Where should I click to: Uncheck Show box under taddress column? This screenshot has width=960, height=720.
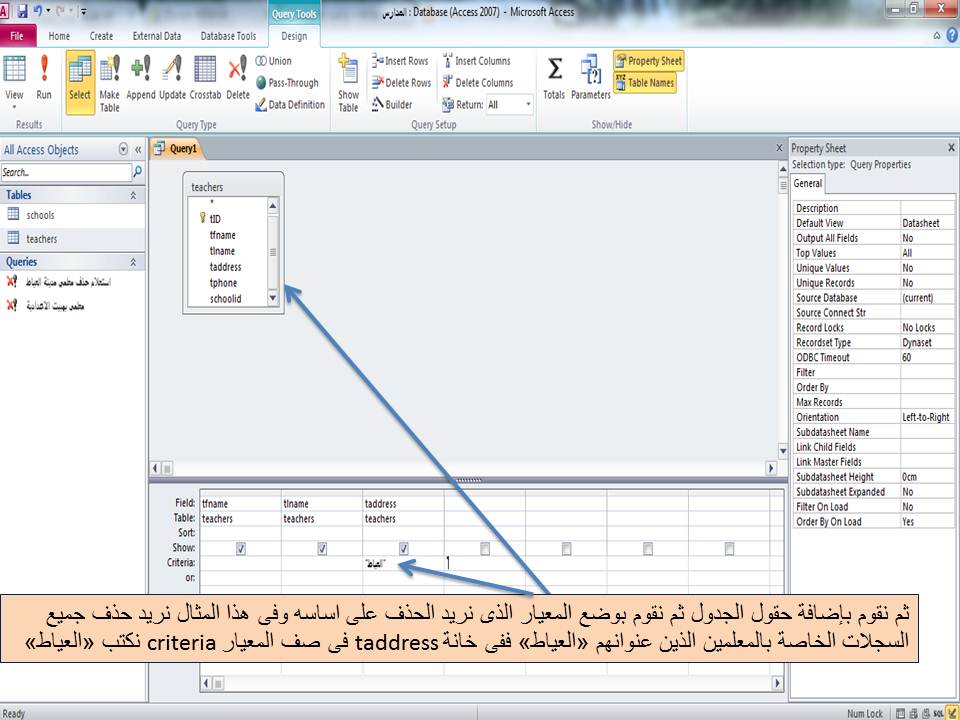(x=403, y=549)
